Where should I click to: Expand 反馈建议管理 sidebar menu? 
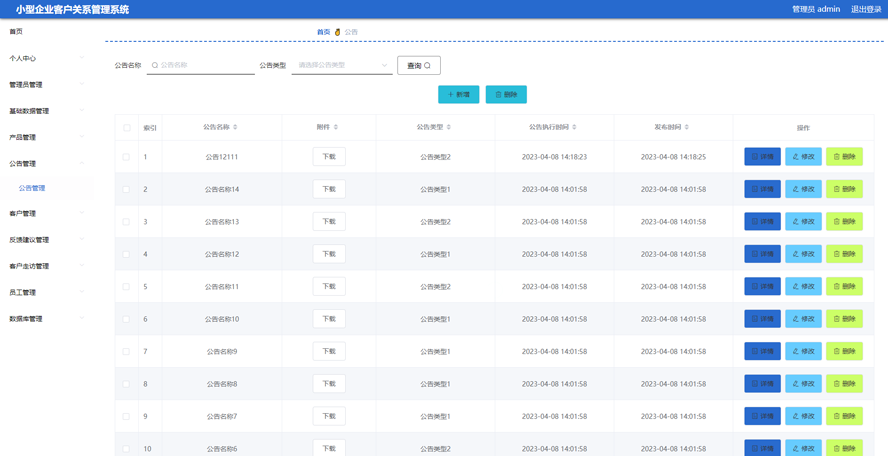46,240
